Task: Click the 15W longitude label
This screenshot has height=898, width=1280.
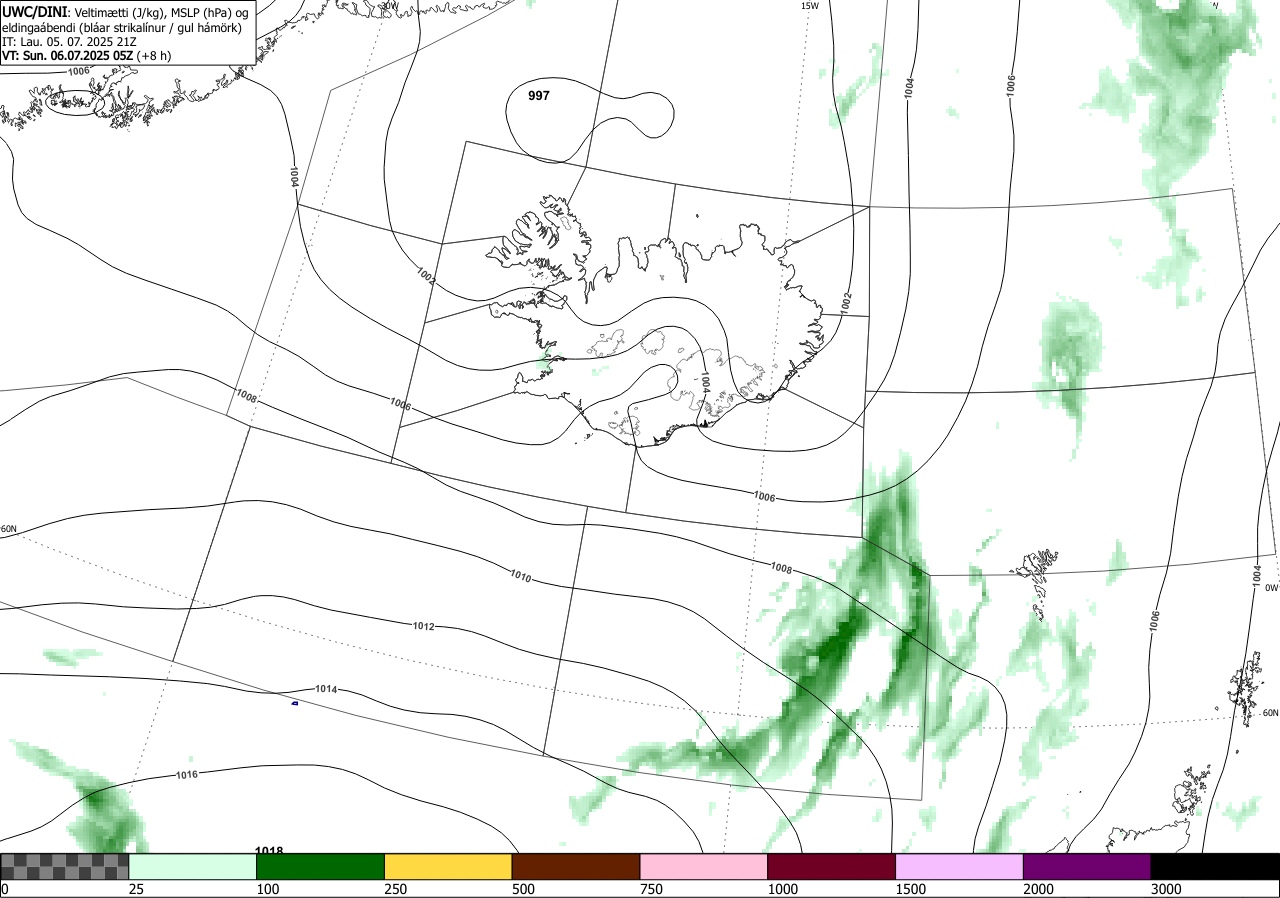Action: [x=810, y=6]
